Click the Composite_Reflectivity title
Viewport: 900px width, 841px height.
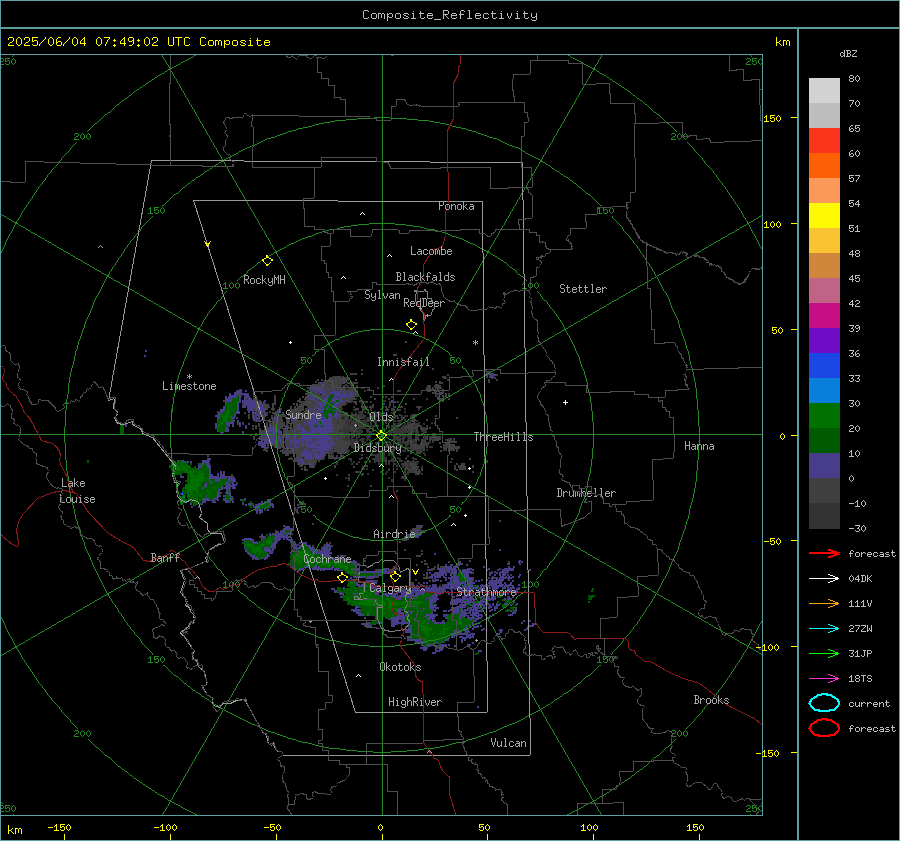[x=450, y=15]
